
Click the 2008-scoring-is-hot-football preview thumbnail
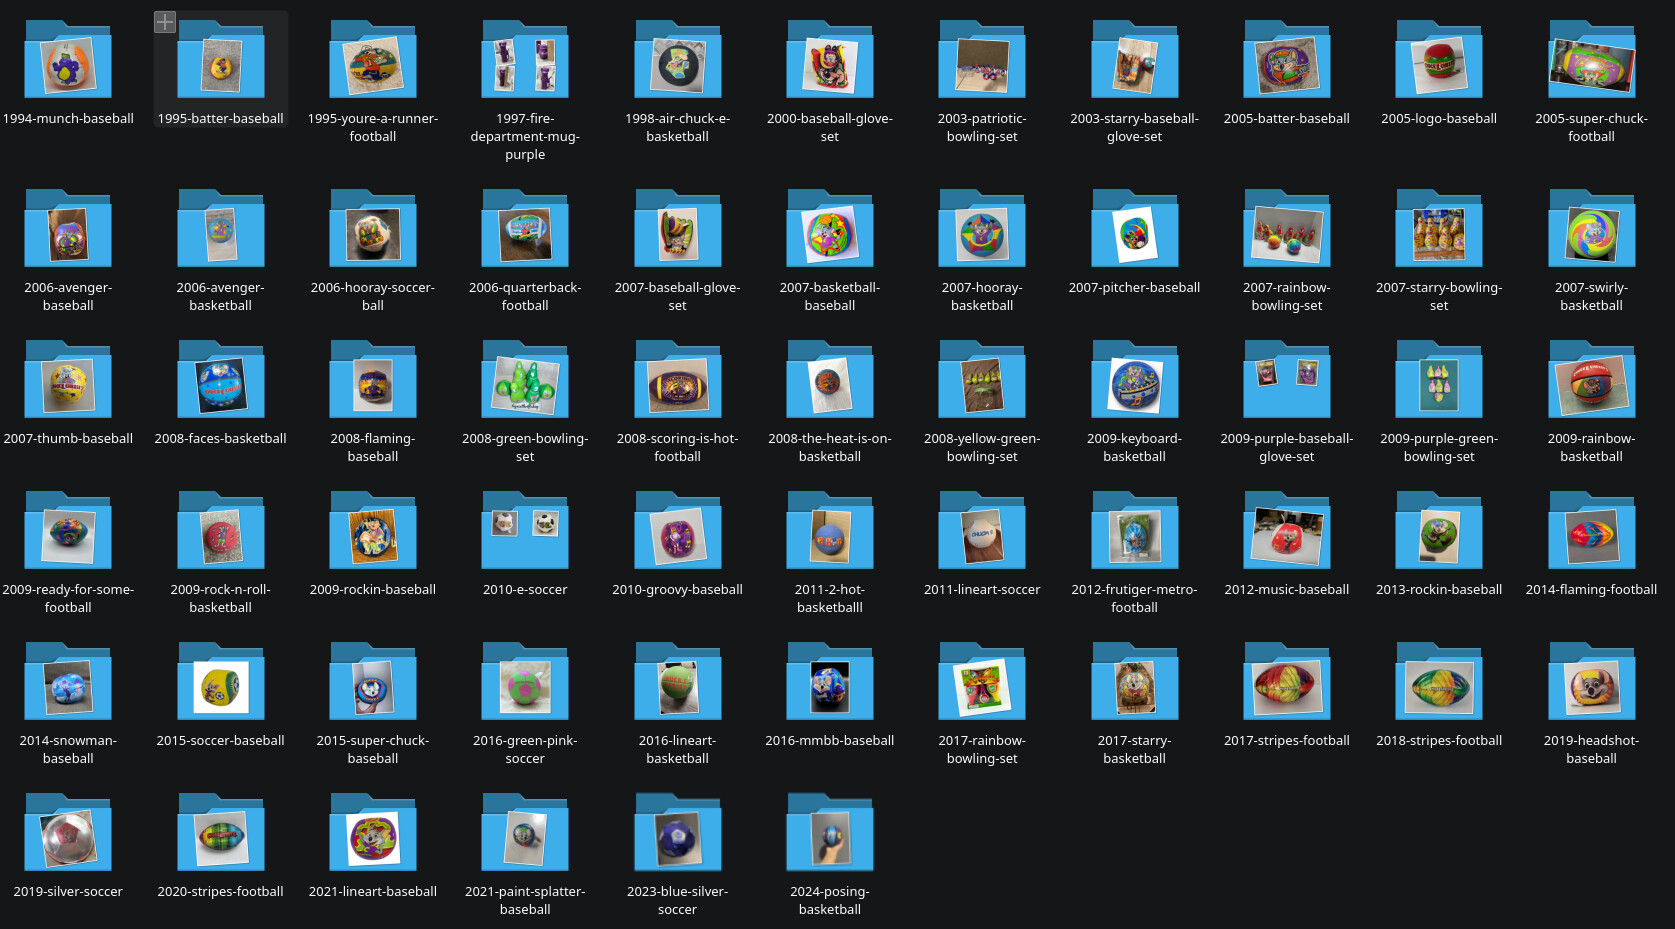[x=677, y=385]
